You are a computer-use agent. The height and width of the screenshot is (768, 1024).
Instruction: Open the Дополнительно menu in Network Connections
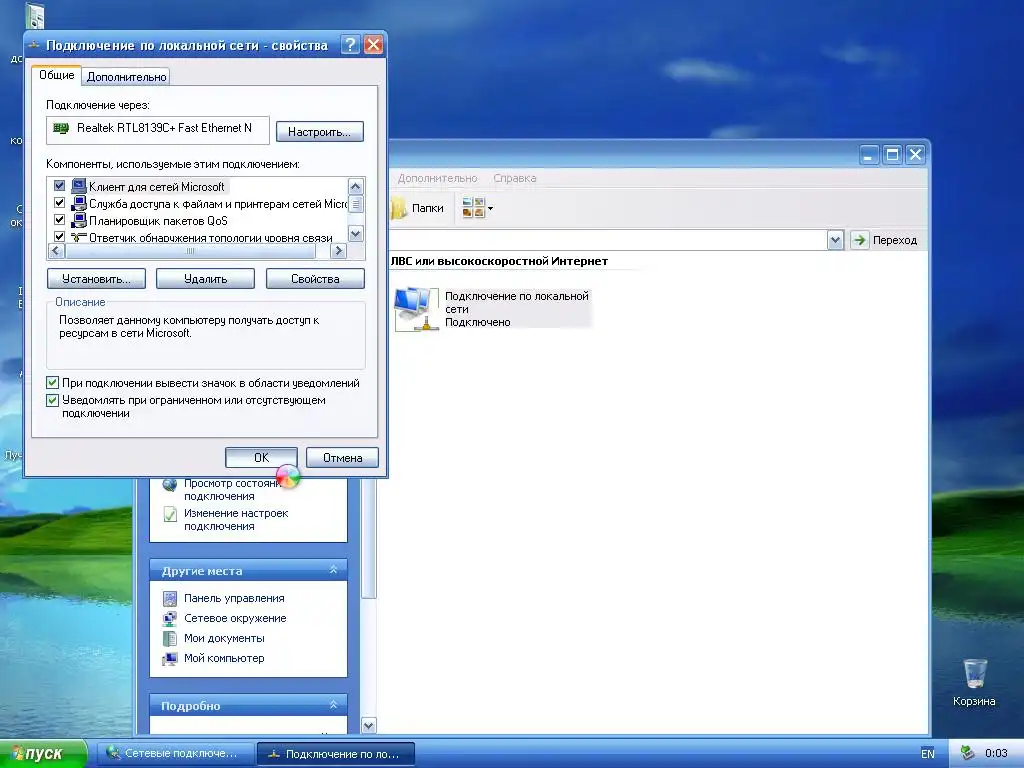tap(437, 178)
